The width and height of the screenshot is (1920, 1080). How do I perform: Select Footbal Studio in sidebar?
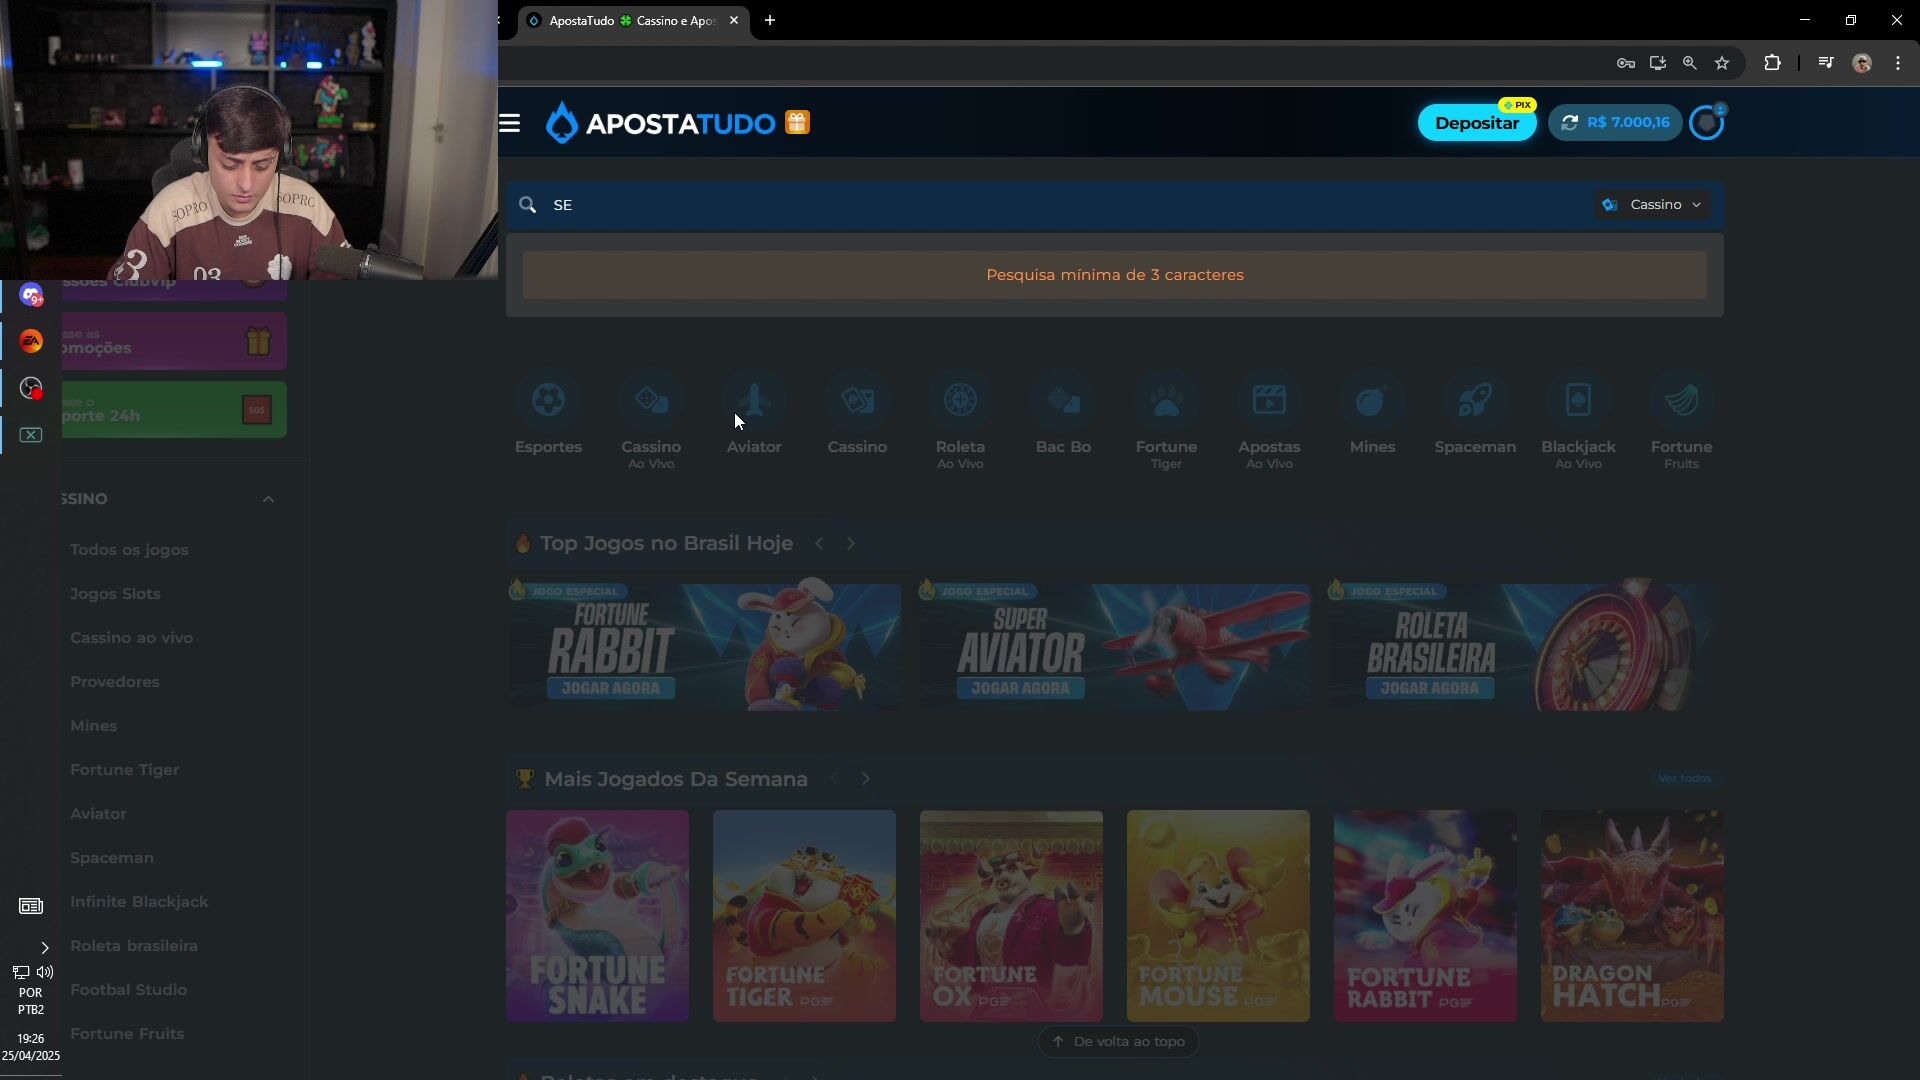(129, 990)
